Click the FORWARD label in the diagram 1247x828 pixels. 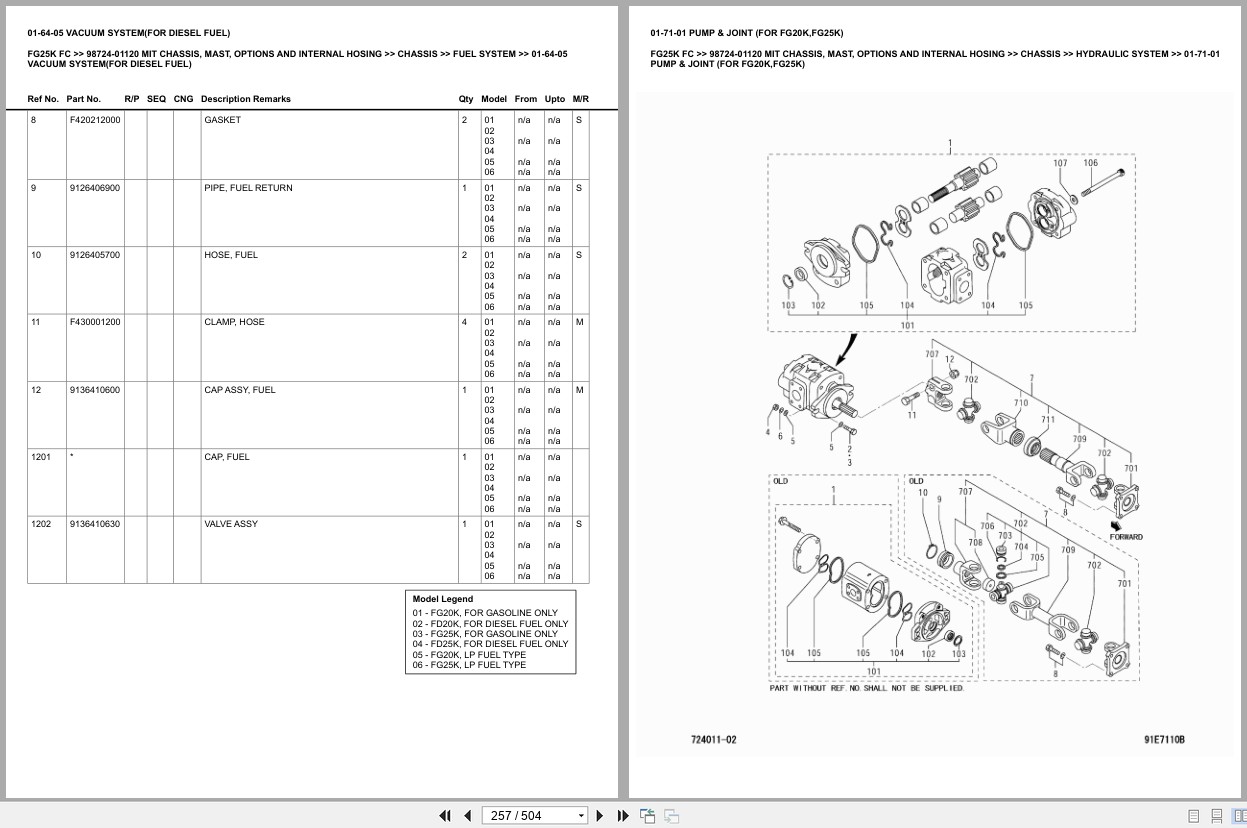click(x=1126, y=537)
